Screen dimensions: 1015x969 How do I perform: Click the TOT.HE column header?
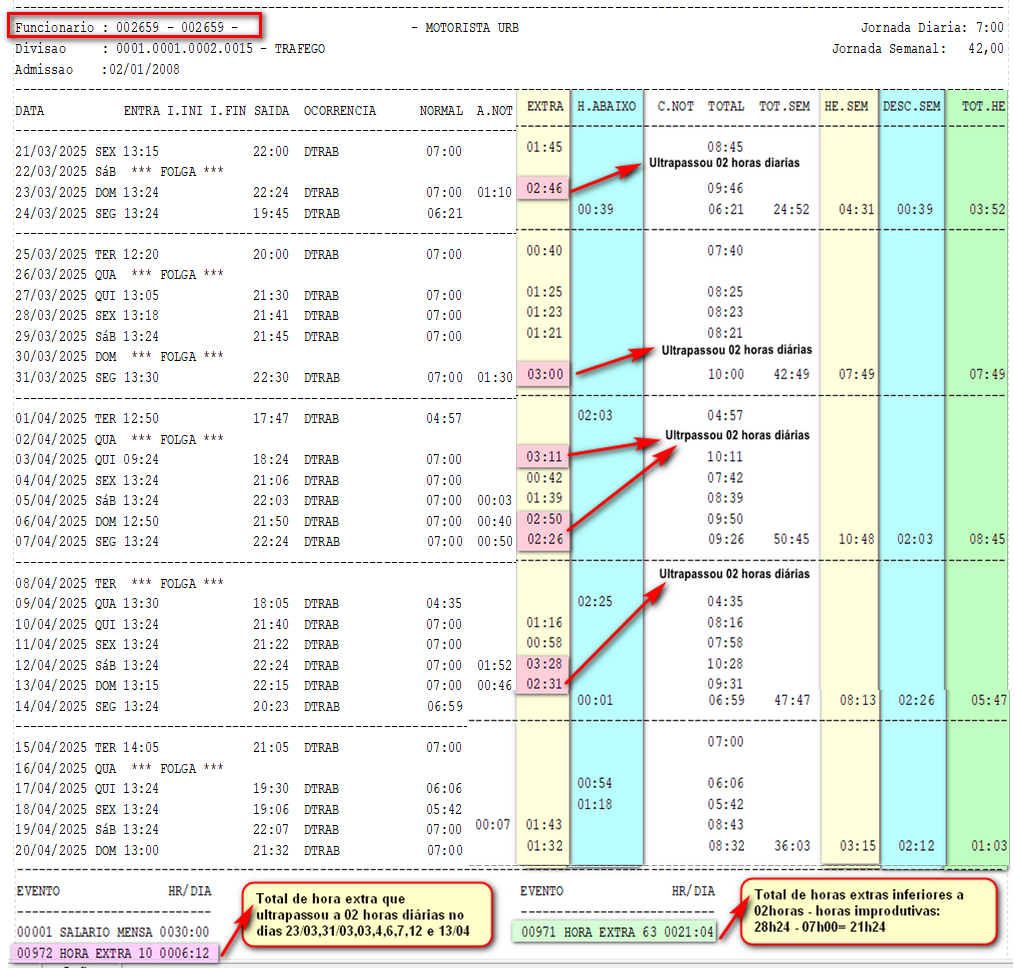click(983, 106)
